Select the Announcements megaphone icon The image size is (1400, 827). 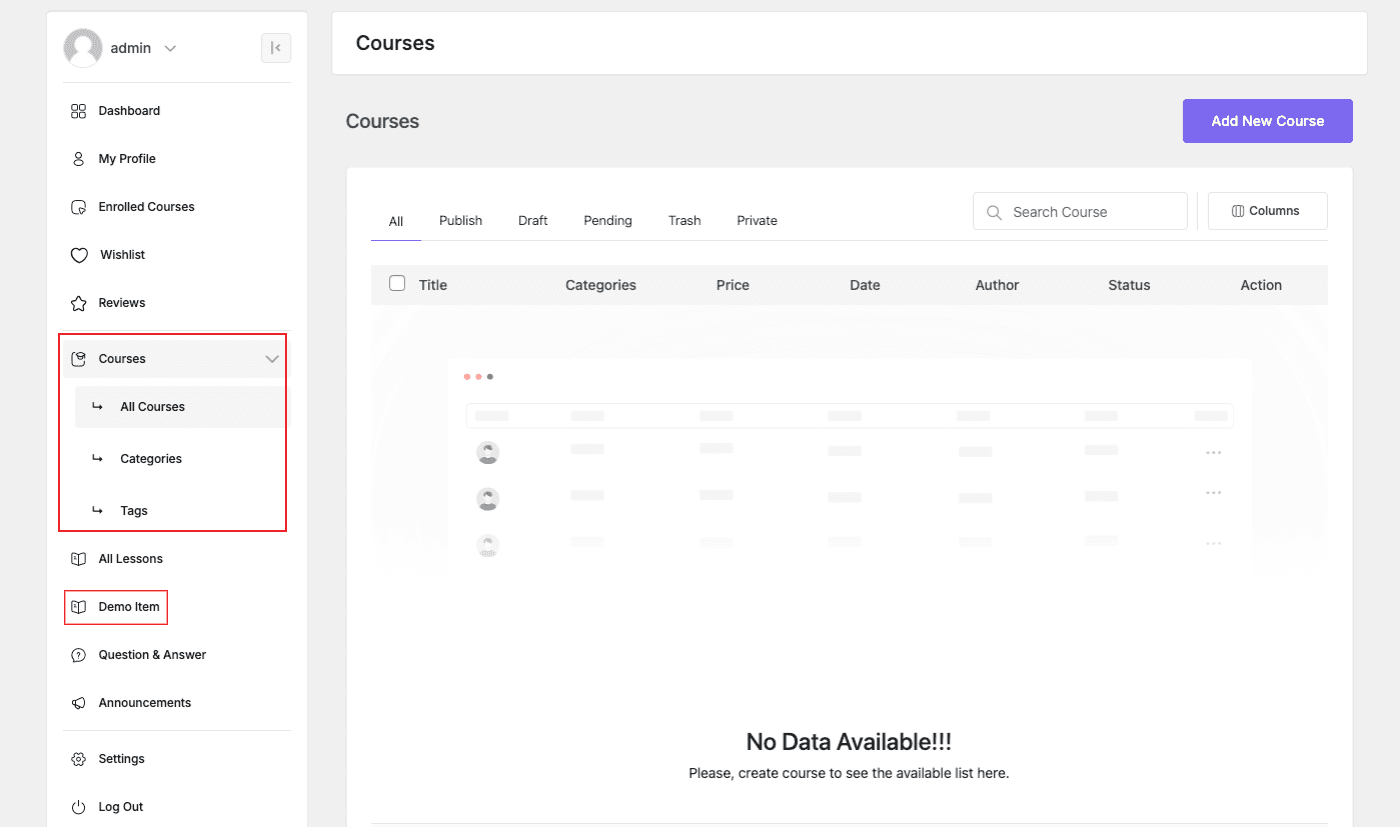79,702
